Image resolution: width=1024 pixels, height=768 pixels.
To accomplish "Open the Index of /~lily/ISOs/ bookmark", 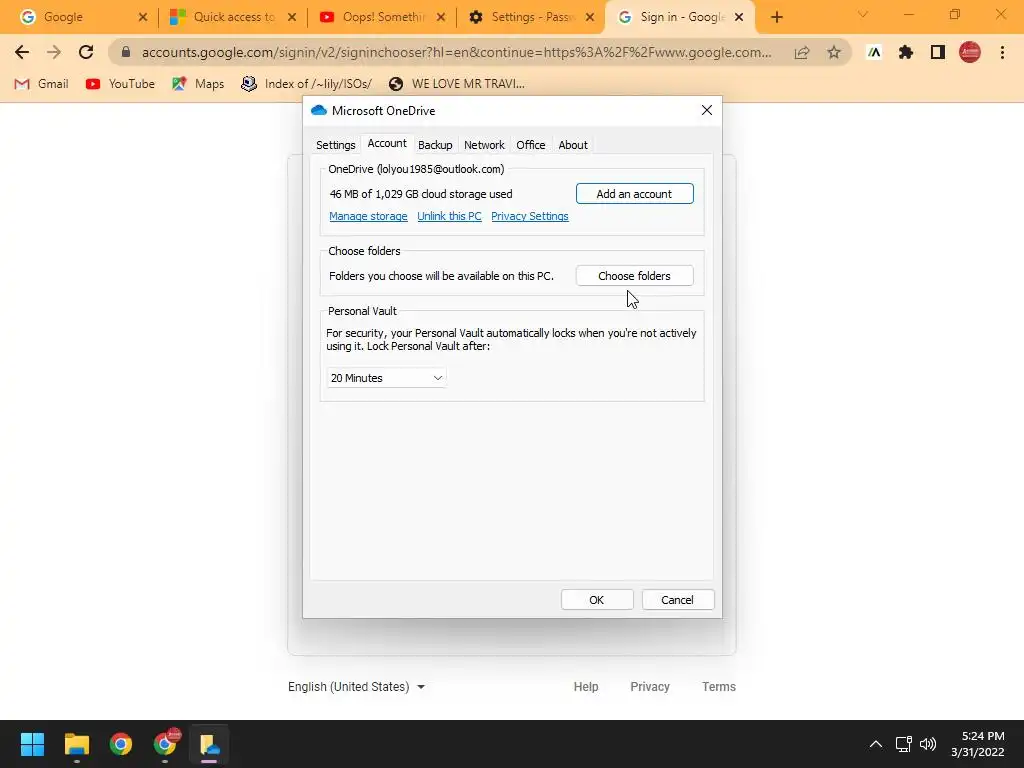I will tap(306, 84).
